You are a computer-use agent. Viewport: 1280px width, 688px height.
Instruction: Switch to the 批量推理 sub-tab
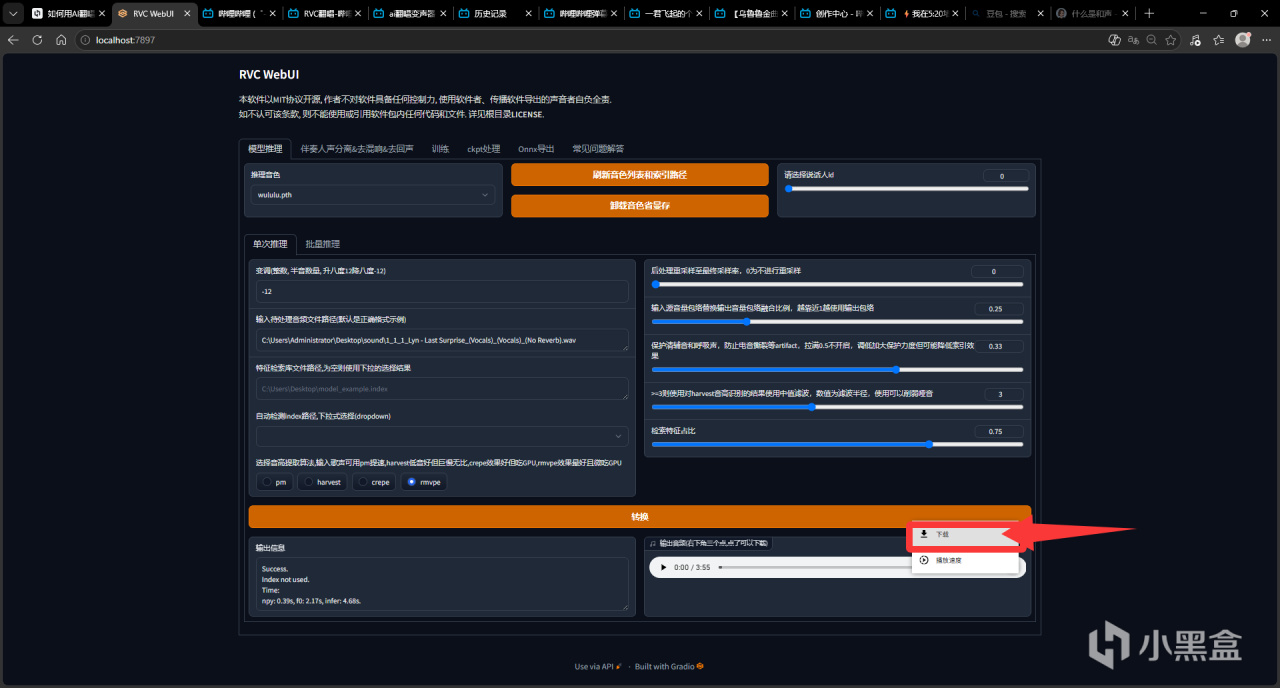pyautogui.click(x=322, y=244)
